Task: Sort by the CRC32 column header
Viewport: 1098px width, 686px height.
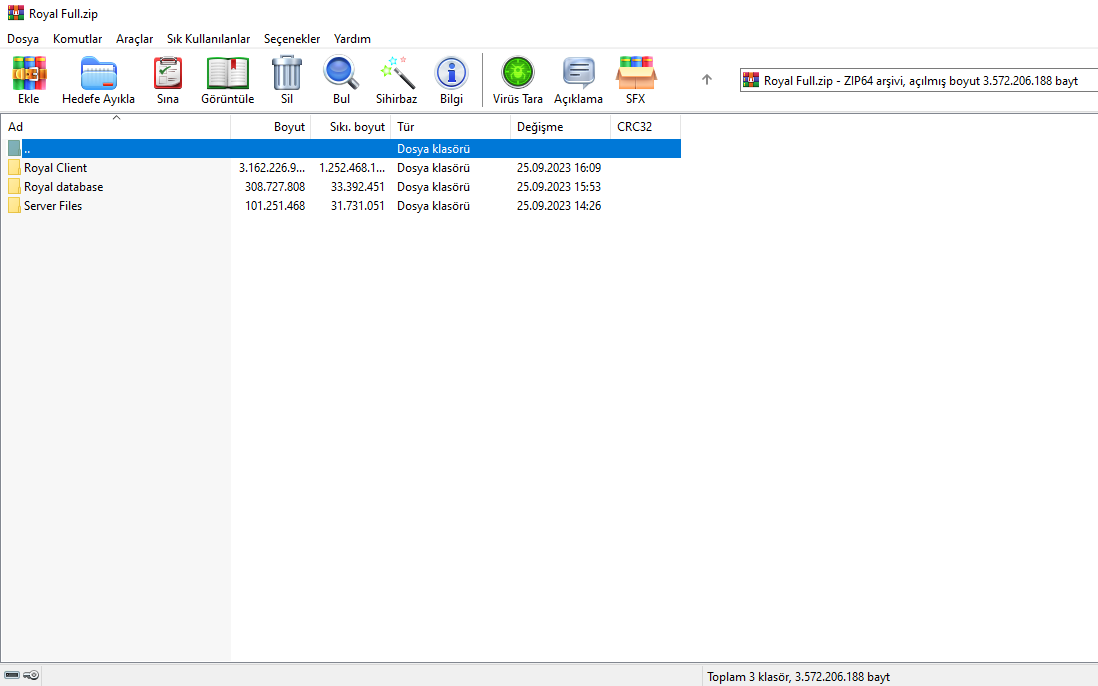Action: (646, 127)
